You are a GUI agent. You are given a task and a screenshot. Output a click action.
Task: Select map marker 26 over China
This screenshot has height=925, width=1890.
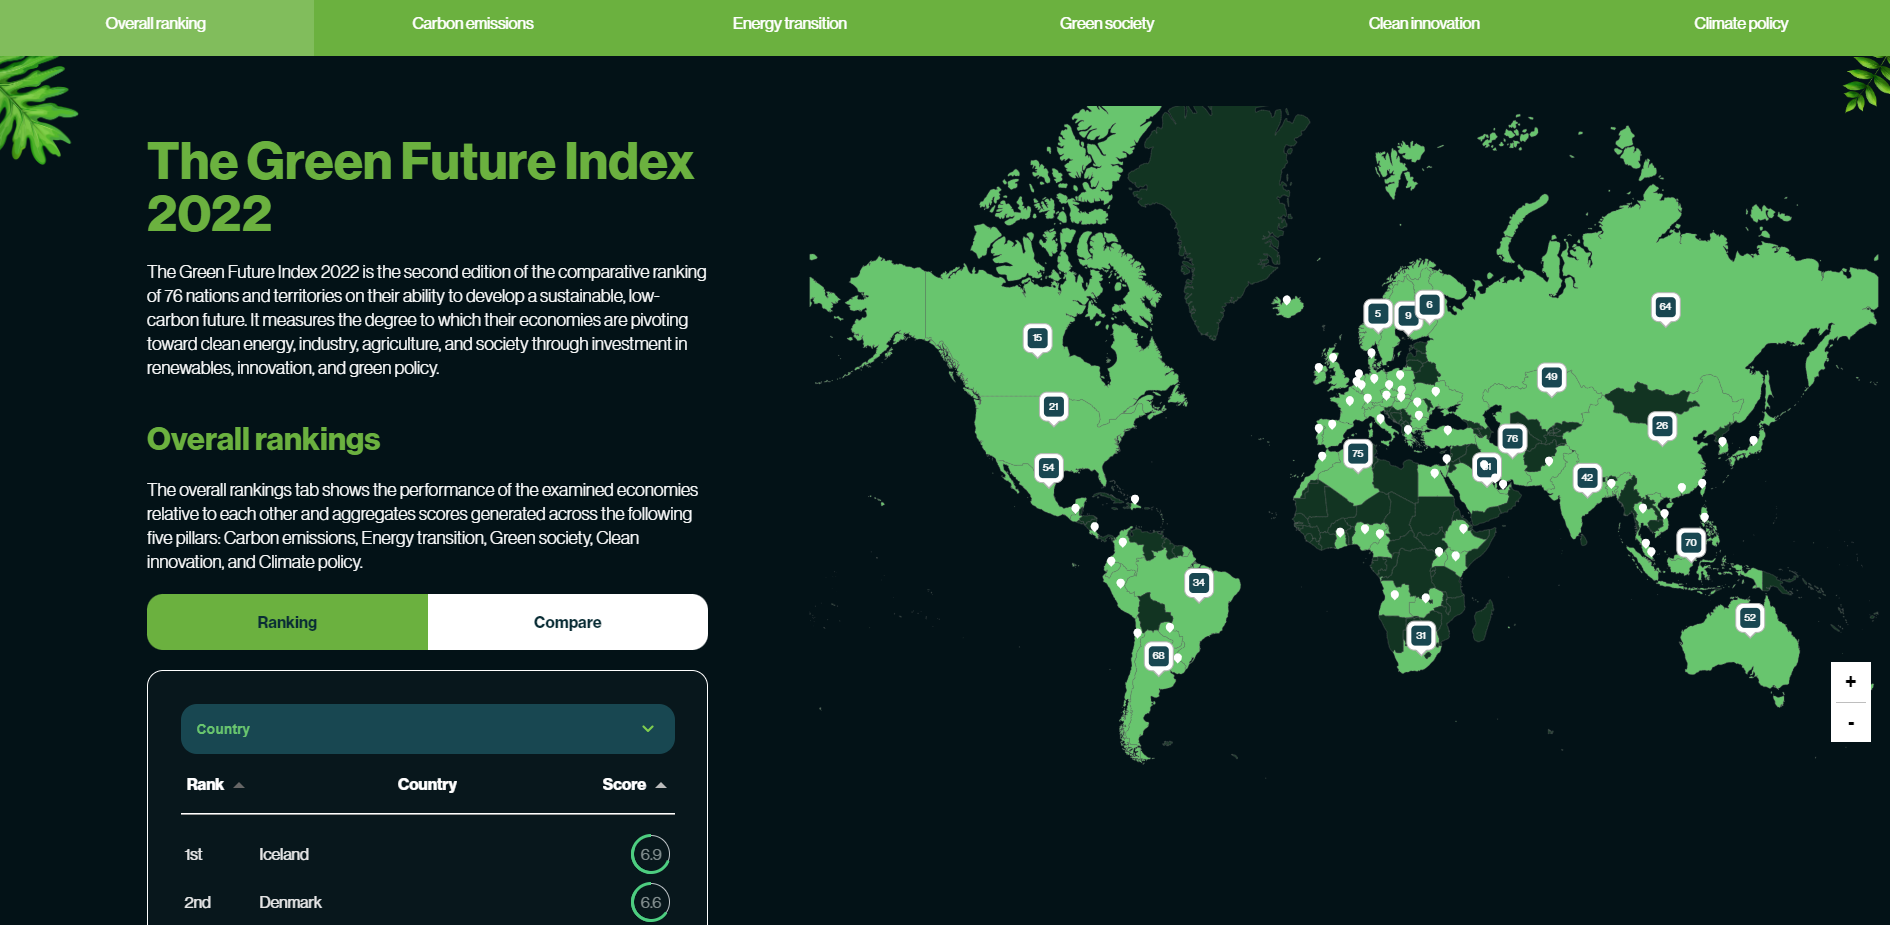pos(1661,427)
